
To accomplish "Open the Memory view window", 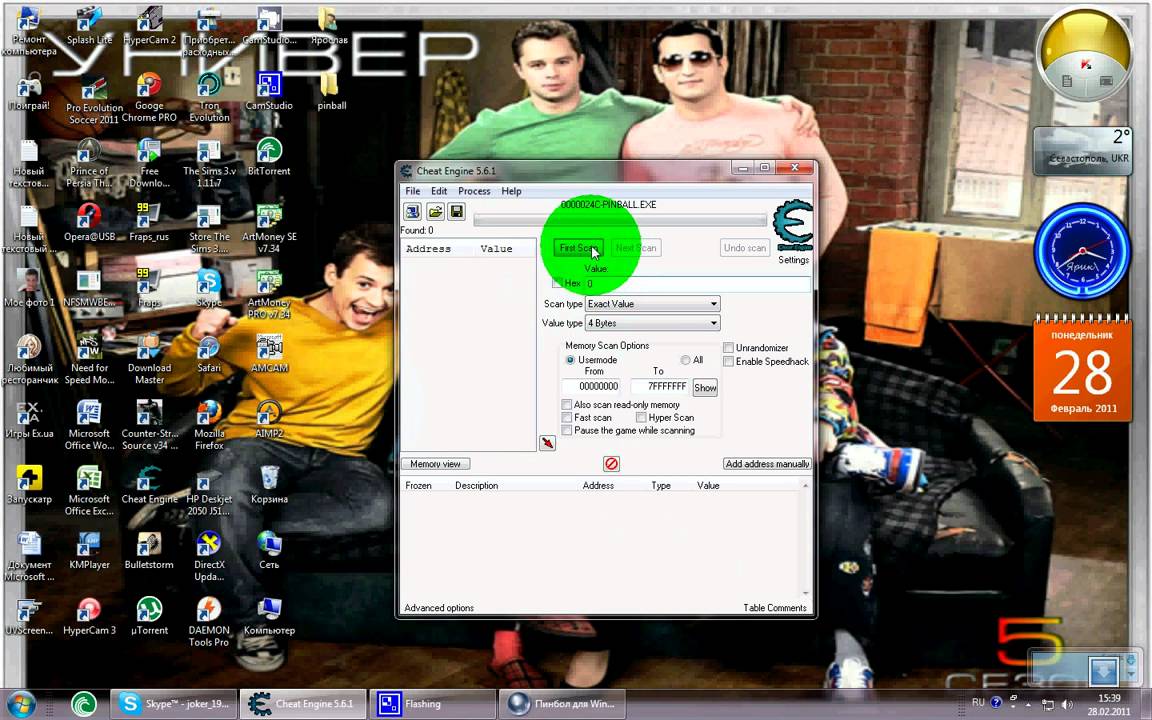I will (436, 464).
